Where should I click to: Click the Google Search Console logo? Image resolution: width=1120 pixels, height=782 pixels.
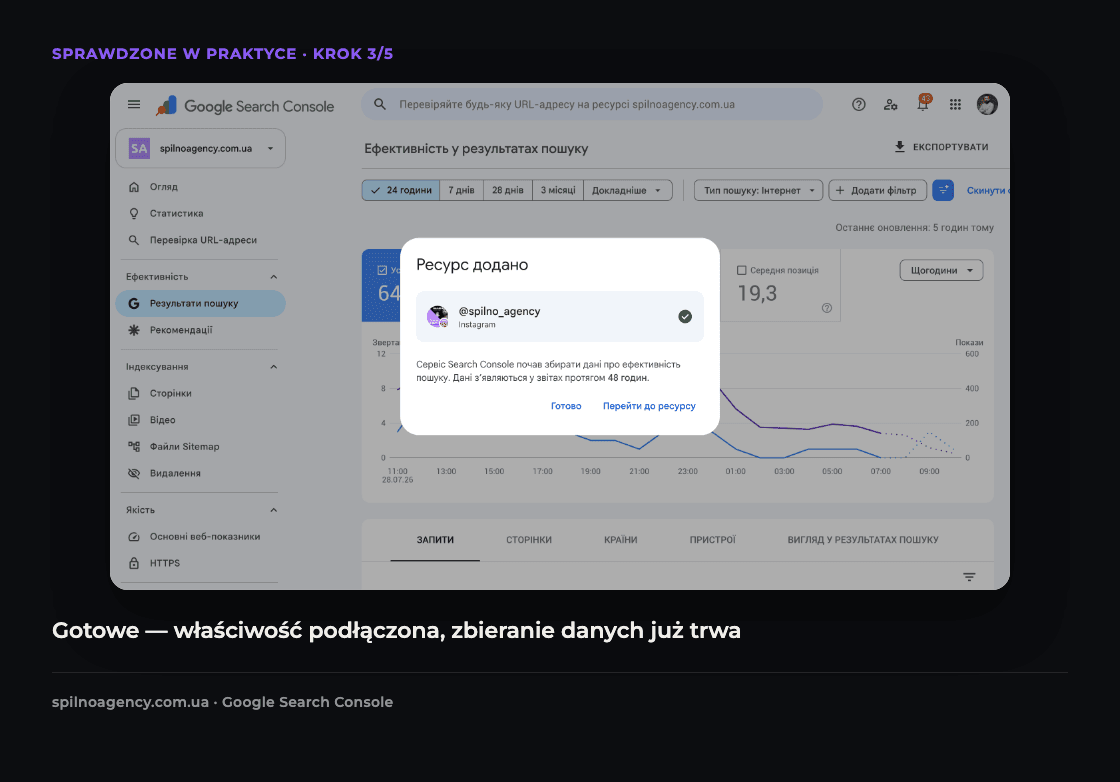point(245,106)
